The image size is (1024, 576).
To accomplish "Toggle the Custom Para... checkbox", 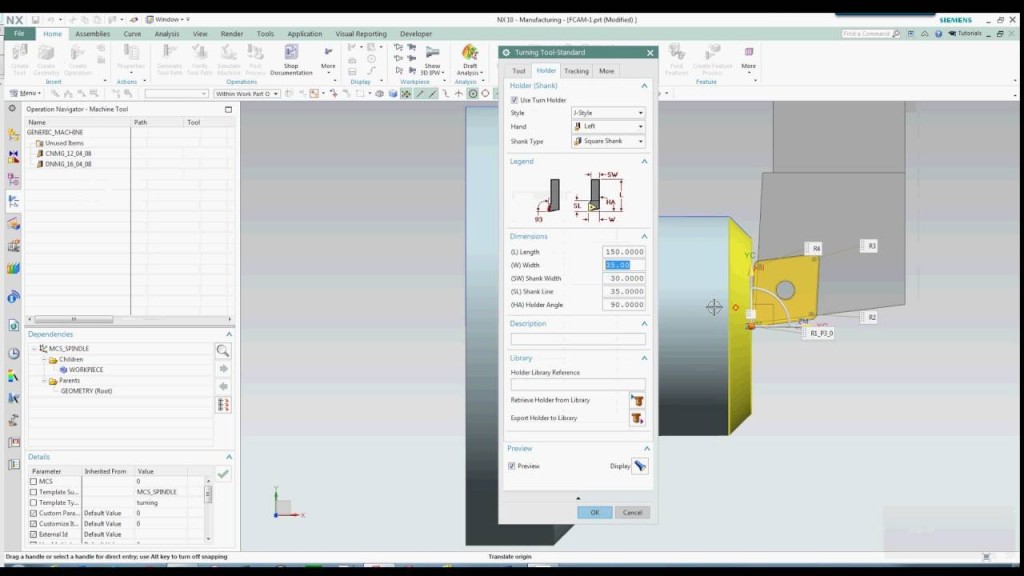I will (x=33, y=513).
